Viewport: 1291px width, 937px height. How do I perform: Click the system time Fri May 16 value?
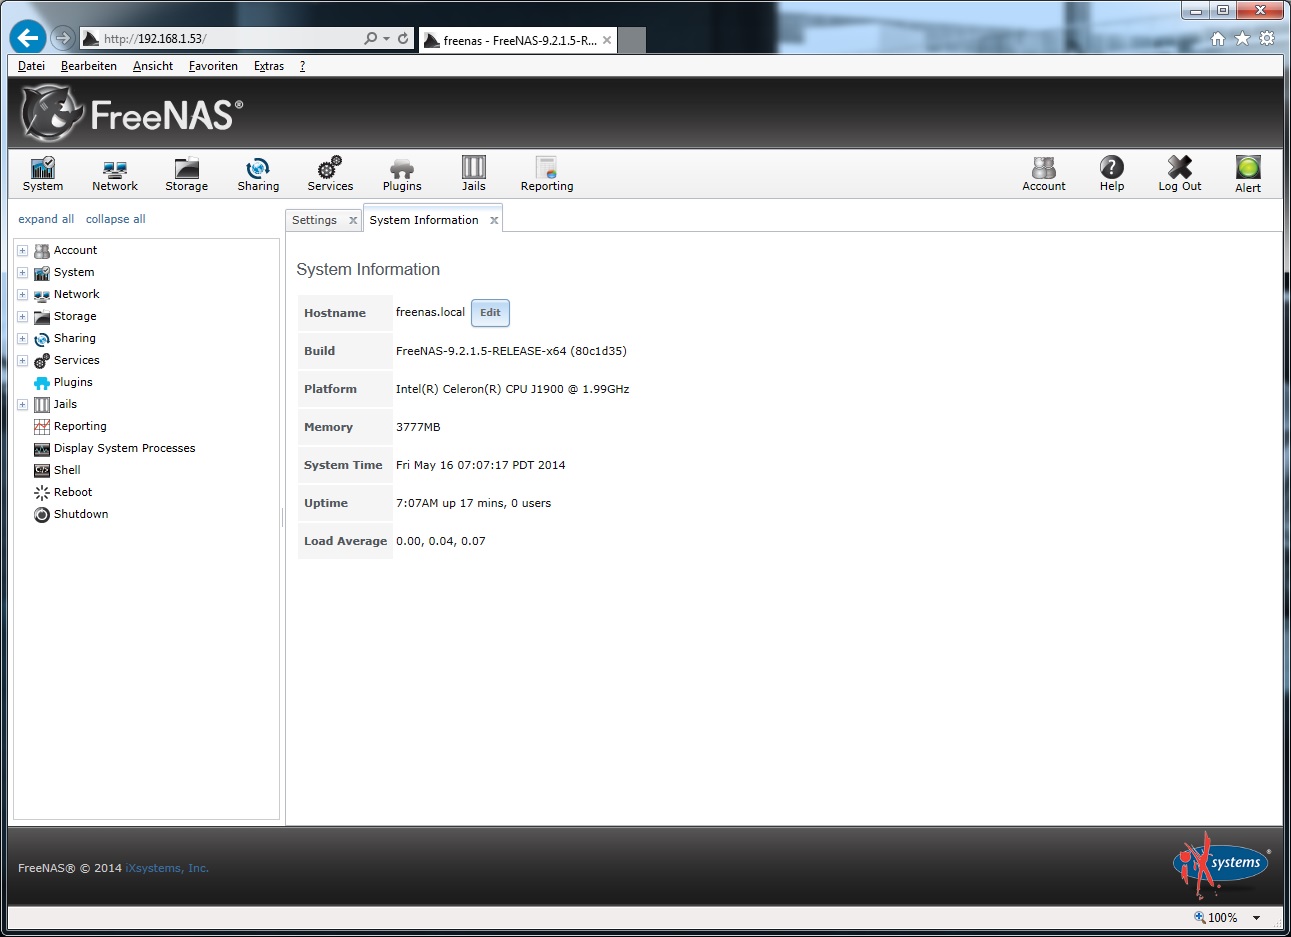481,465
